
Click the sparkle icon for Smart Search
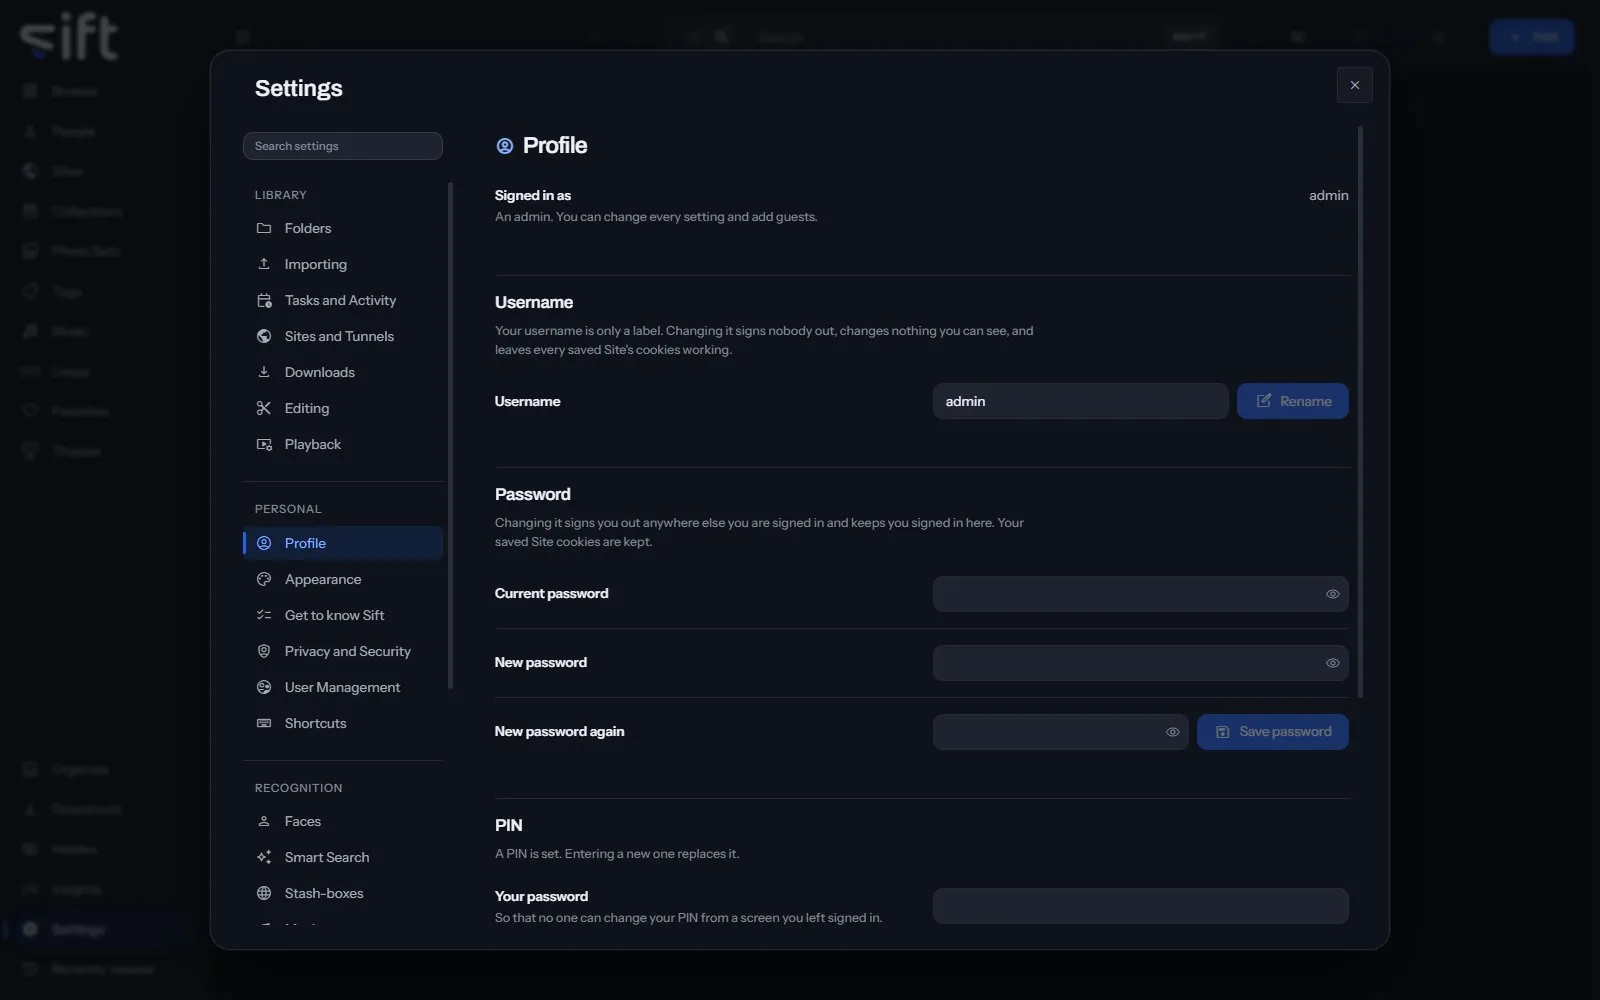coord(264,857)
